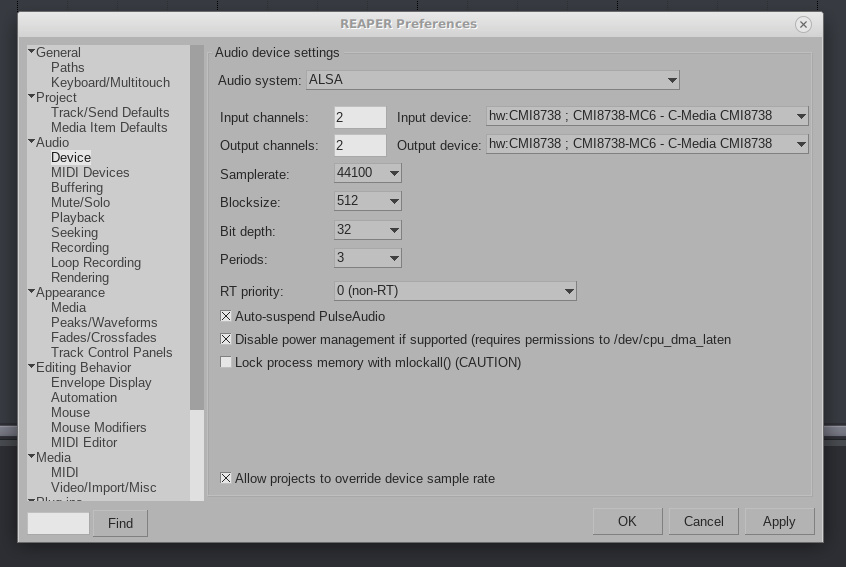Select the General category label
The height and width of the screenshot is (567, 846).
[58, 52]
